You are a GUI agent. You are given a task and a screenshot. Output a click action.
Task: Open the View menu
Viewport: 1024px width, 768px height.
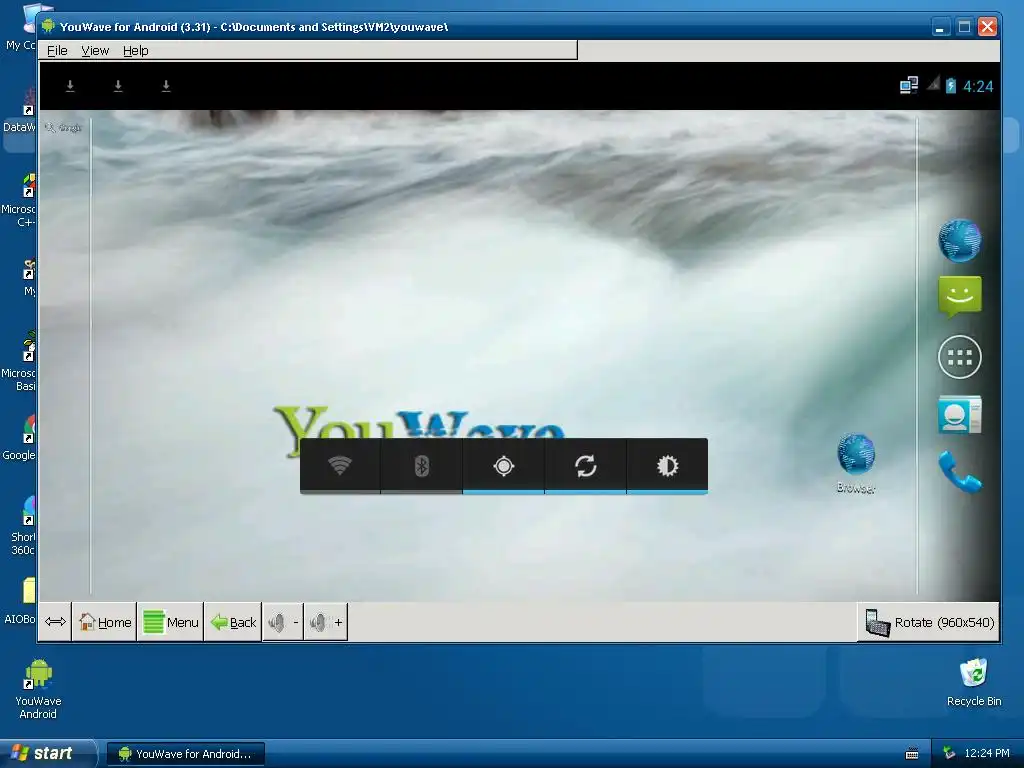(x=95, y=50)
